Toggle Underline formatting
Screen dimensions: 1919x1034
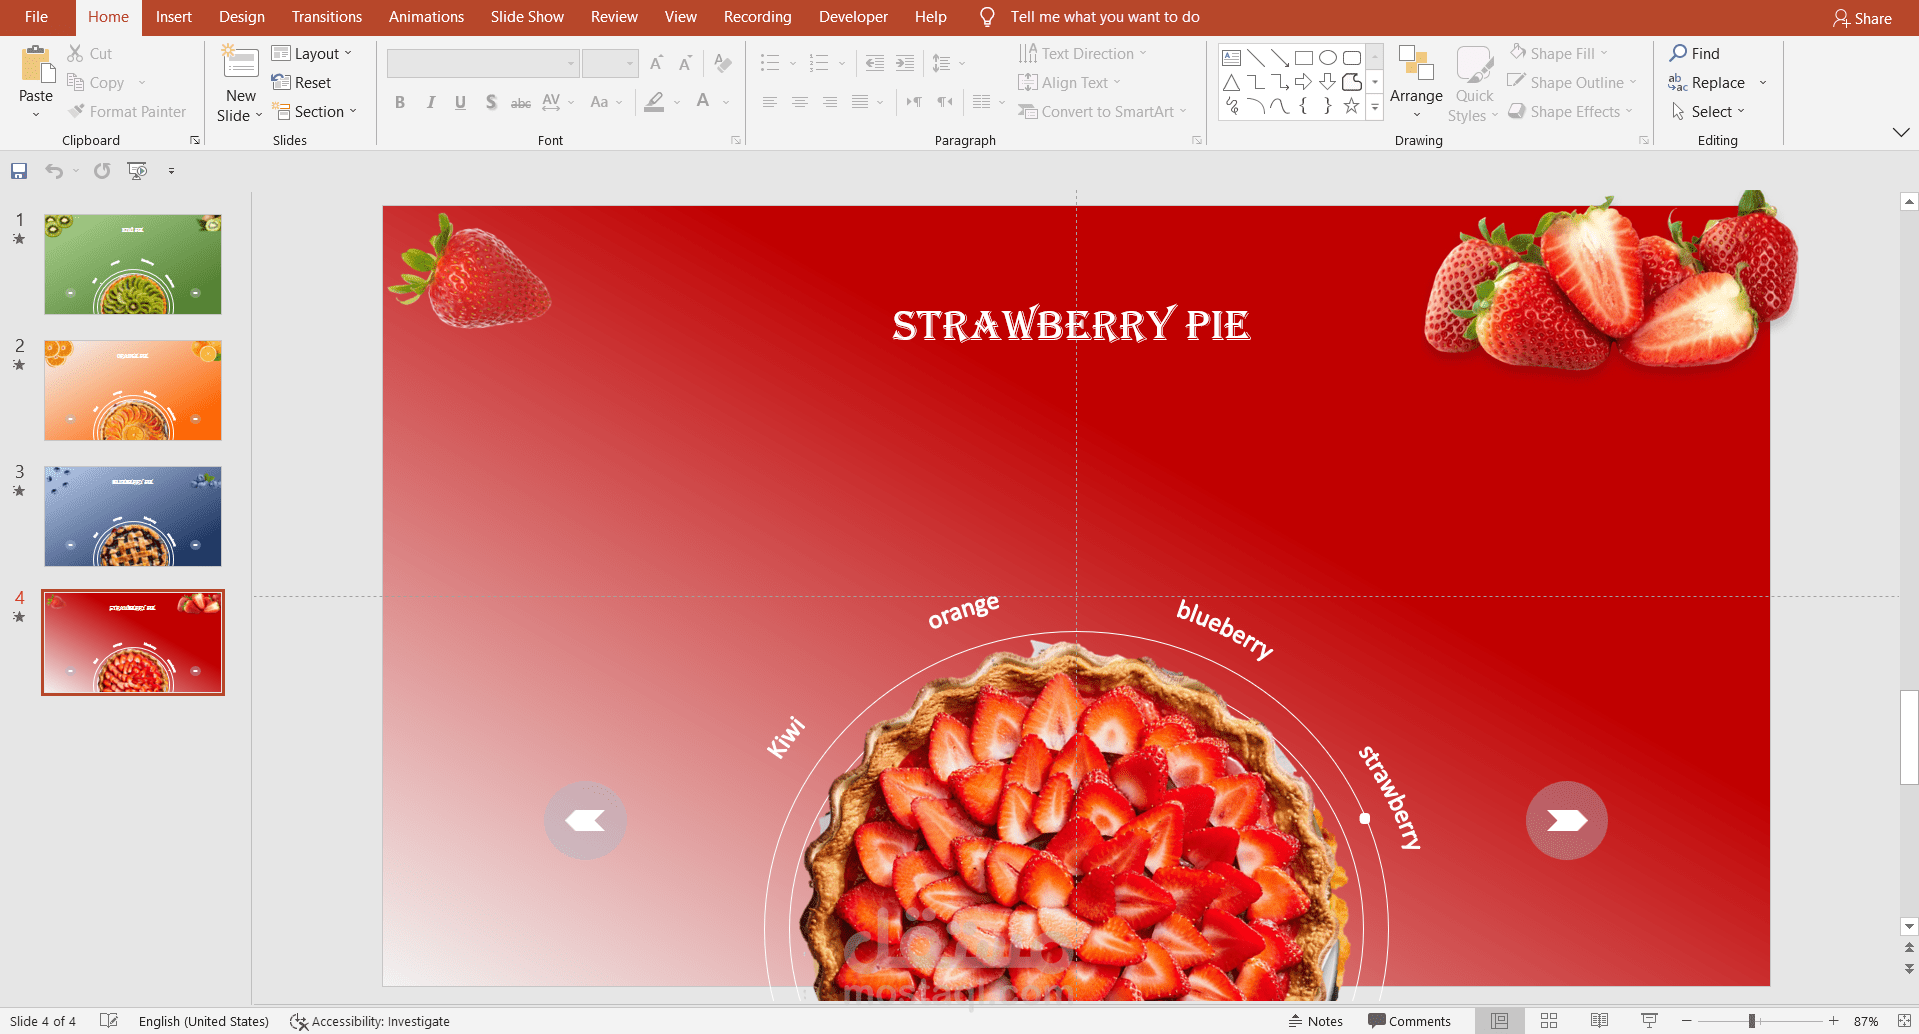461,102
